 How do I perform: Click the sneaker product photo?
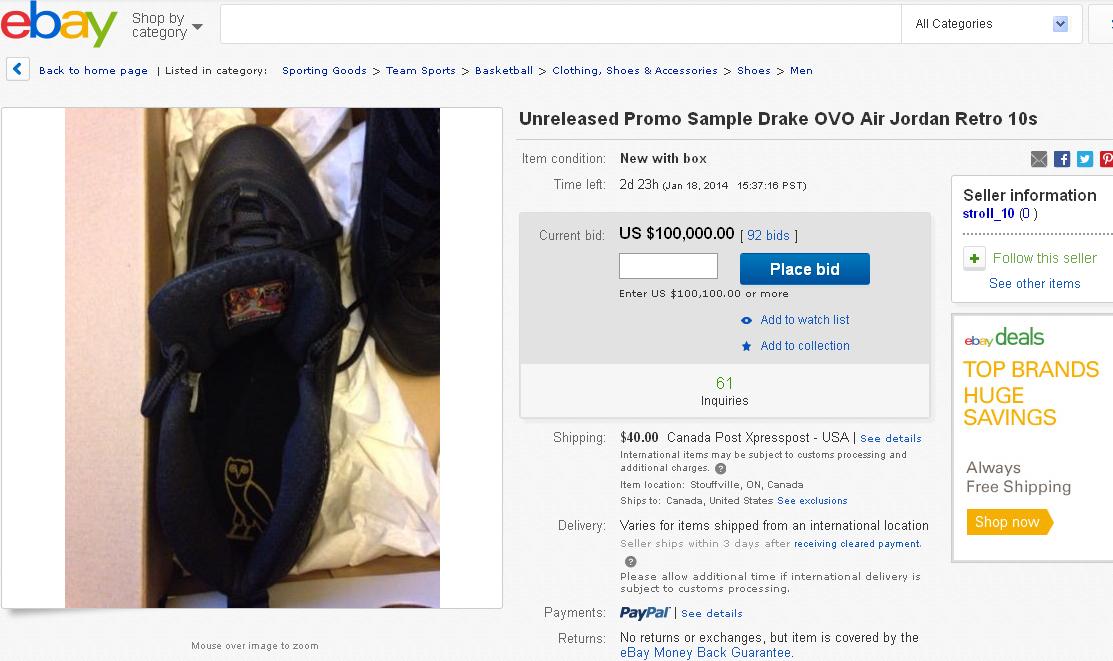click(252, 358)
